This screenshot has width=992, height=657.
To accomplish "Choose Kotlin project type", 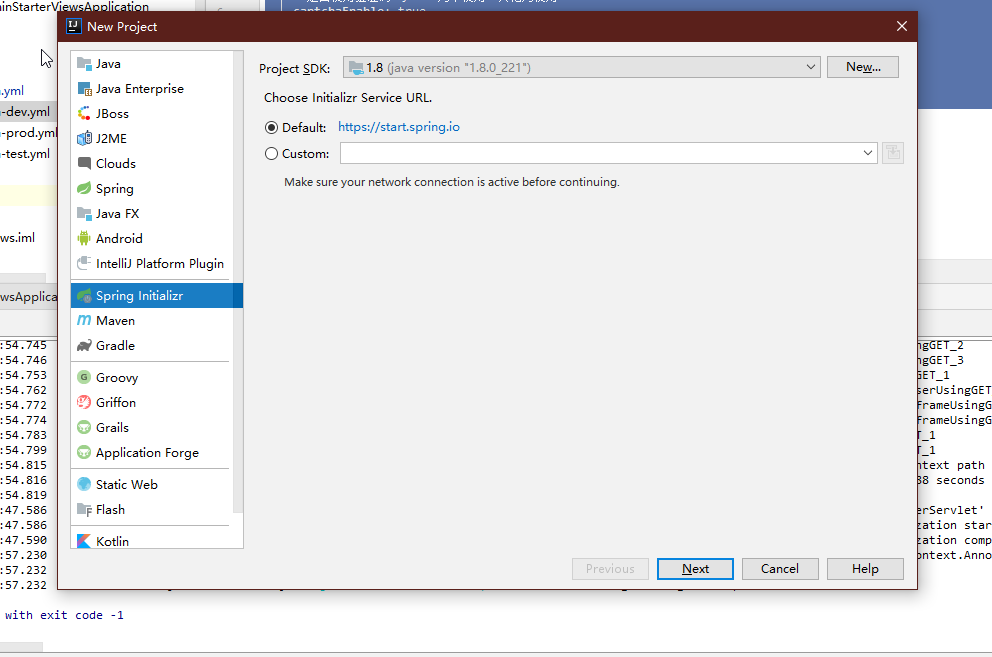I will 152,540.
